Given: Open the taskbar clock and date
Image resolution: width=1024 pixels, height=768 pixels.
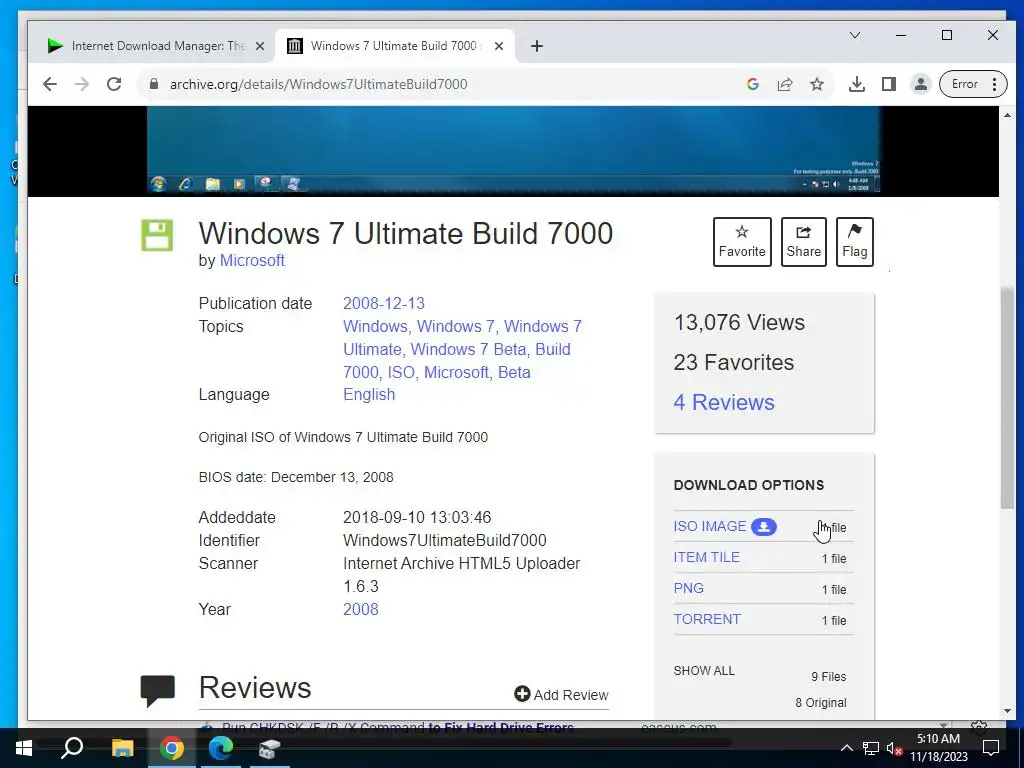Looking at the screenshot, I should point(938,748).
